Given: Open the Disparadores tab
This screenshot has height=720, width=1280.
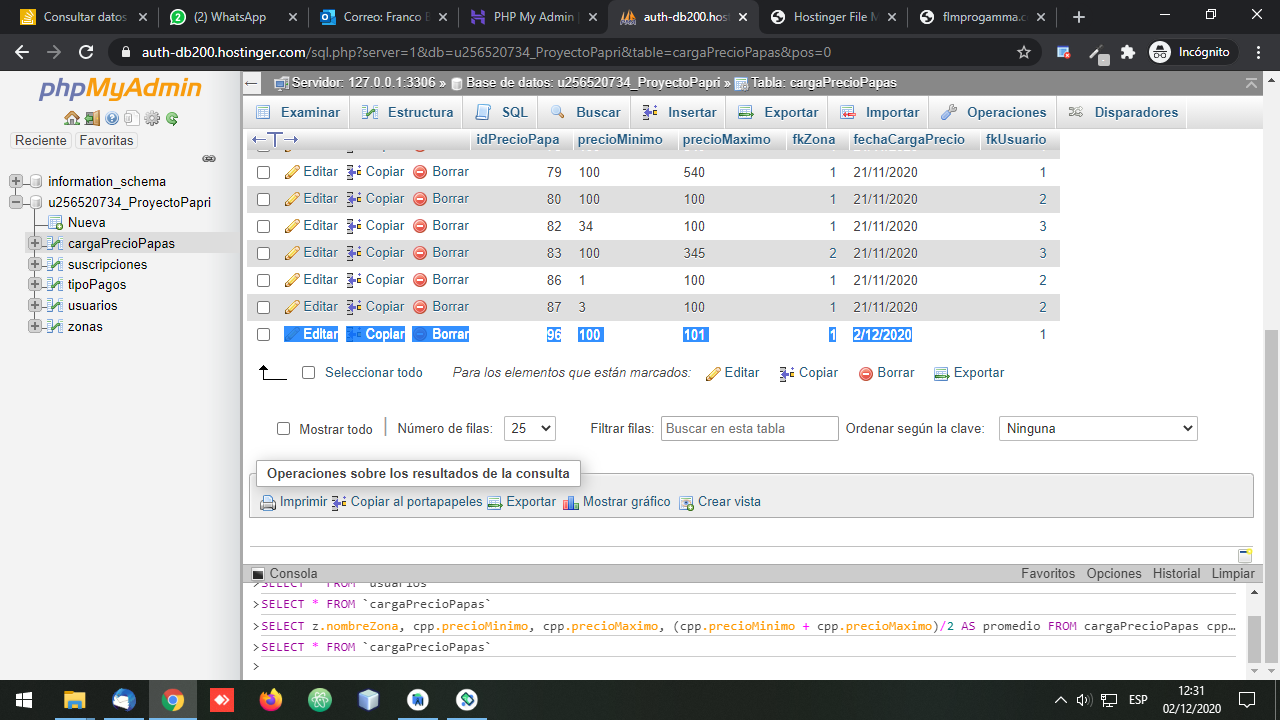Looking at the screenshot, I should [x=1123, y=113].
